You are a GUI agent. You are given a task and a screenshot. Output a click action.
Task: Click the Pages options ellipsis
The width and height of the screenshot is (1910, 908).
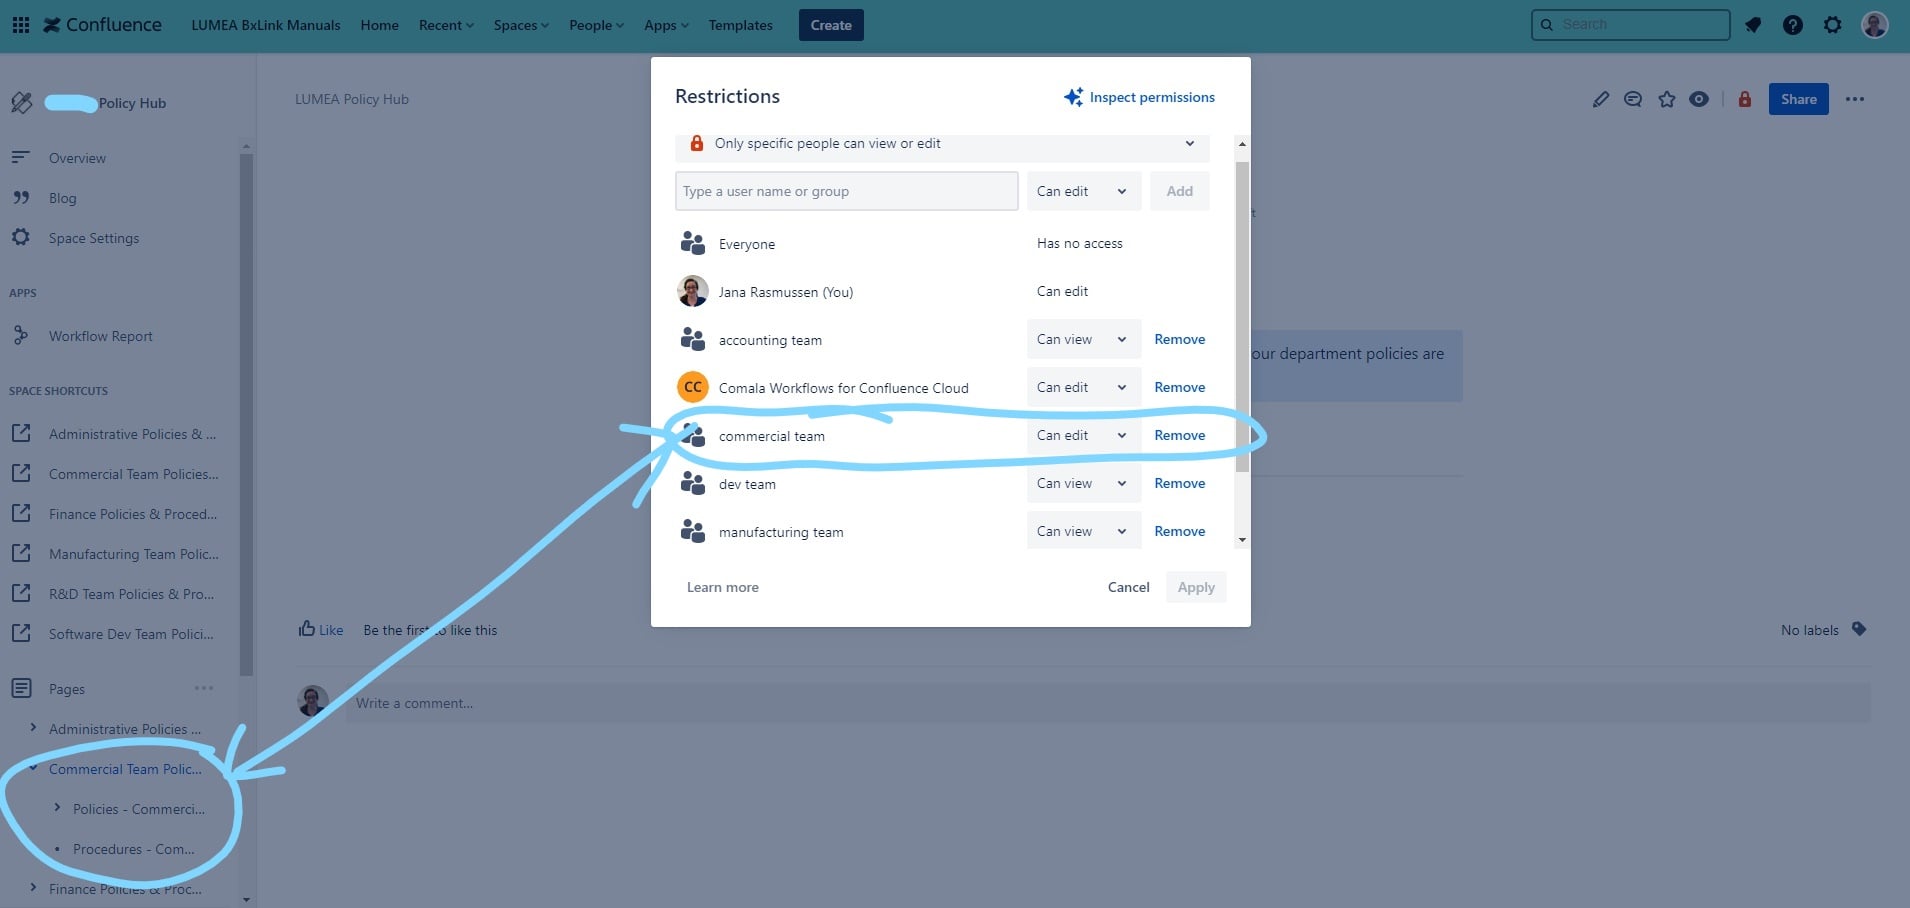tap(204, 688)
